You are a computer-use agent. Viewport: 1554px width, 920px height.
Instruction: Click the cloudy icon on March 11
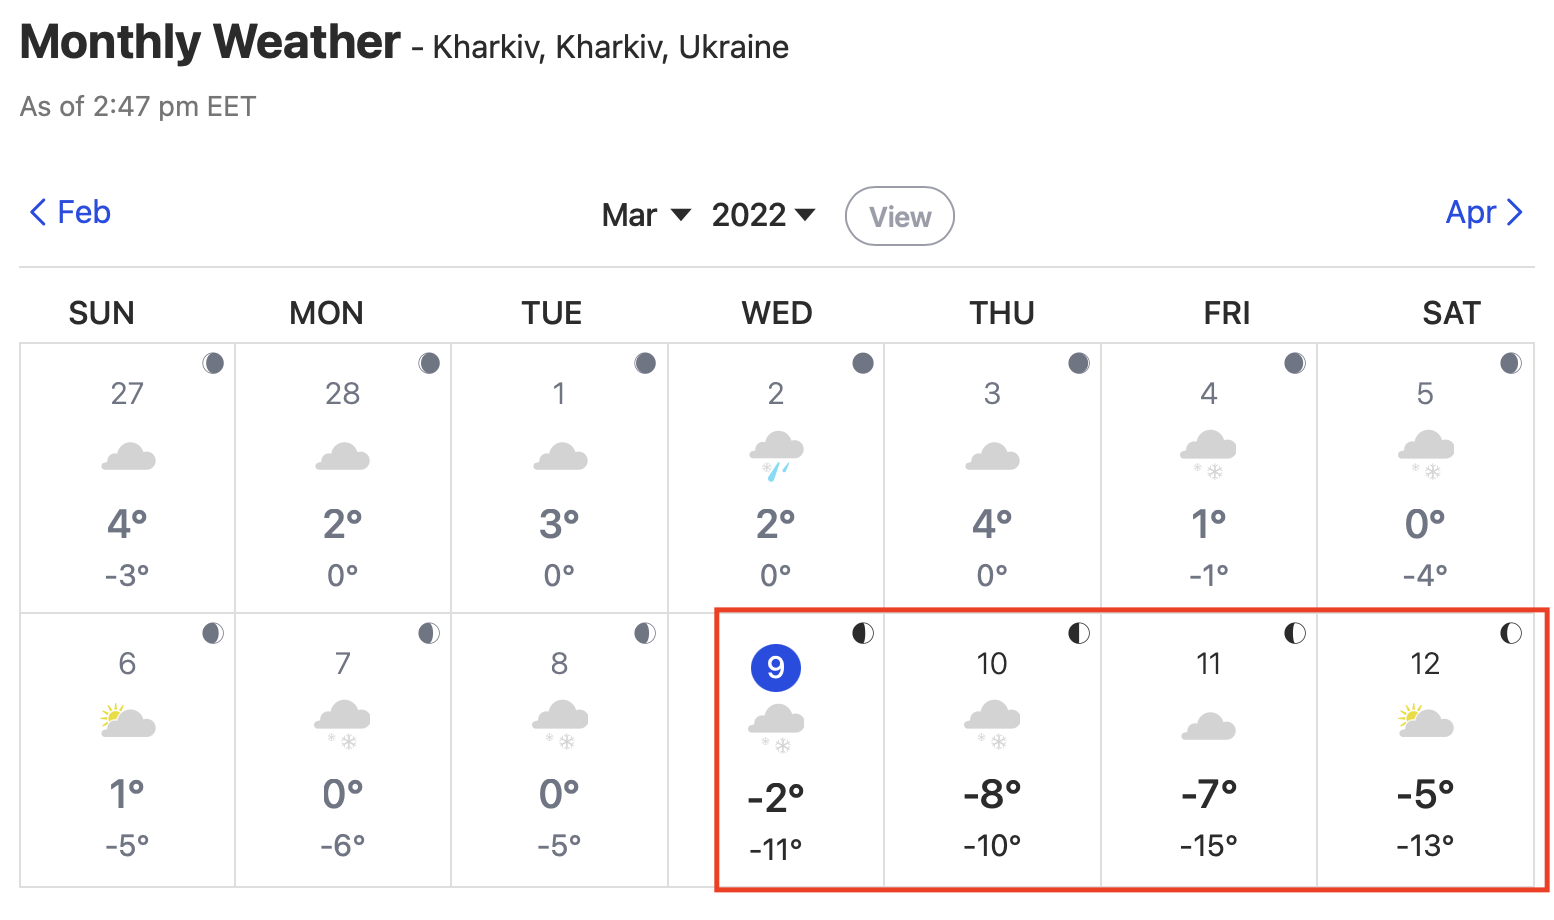1209,725
